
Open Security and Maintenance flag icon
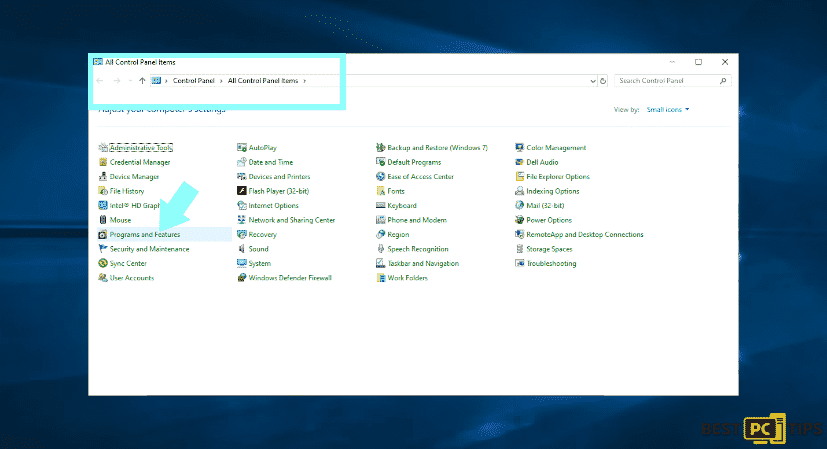click(103, 249)
